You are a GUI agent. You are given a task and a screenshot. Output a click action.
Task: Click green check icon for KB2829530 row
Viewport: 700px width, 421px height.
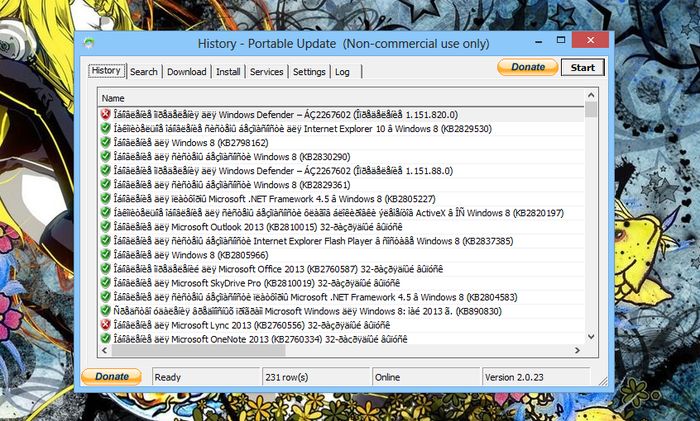105,129
